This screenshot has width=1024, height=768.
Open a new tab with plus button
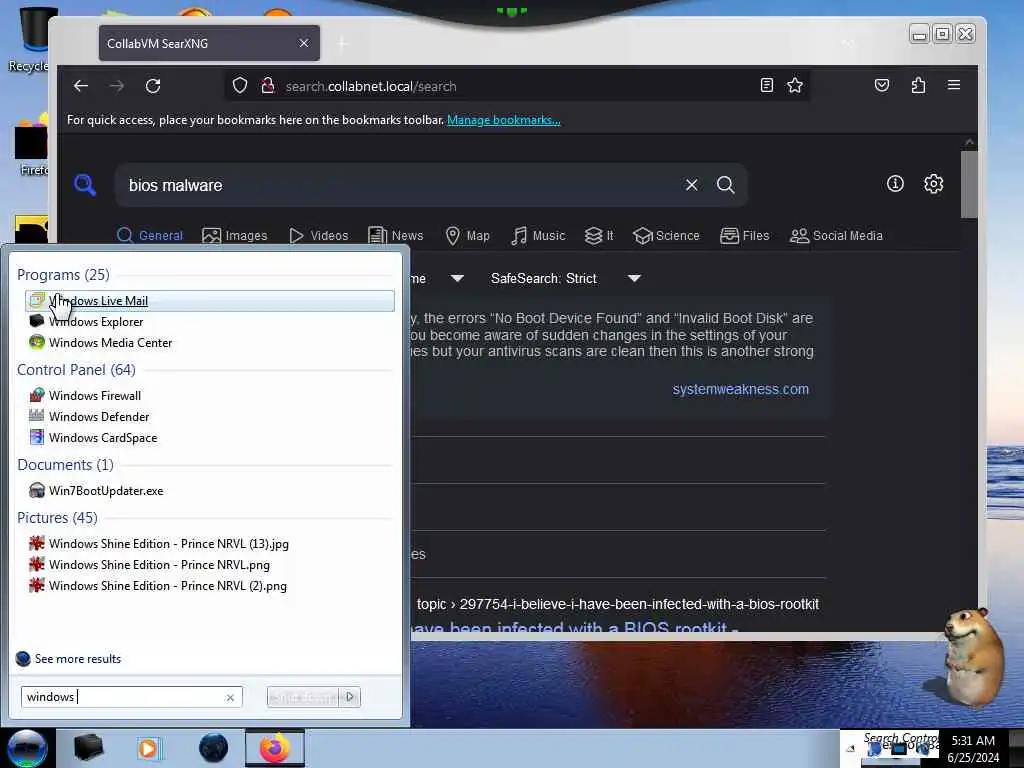(342, 44)
